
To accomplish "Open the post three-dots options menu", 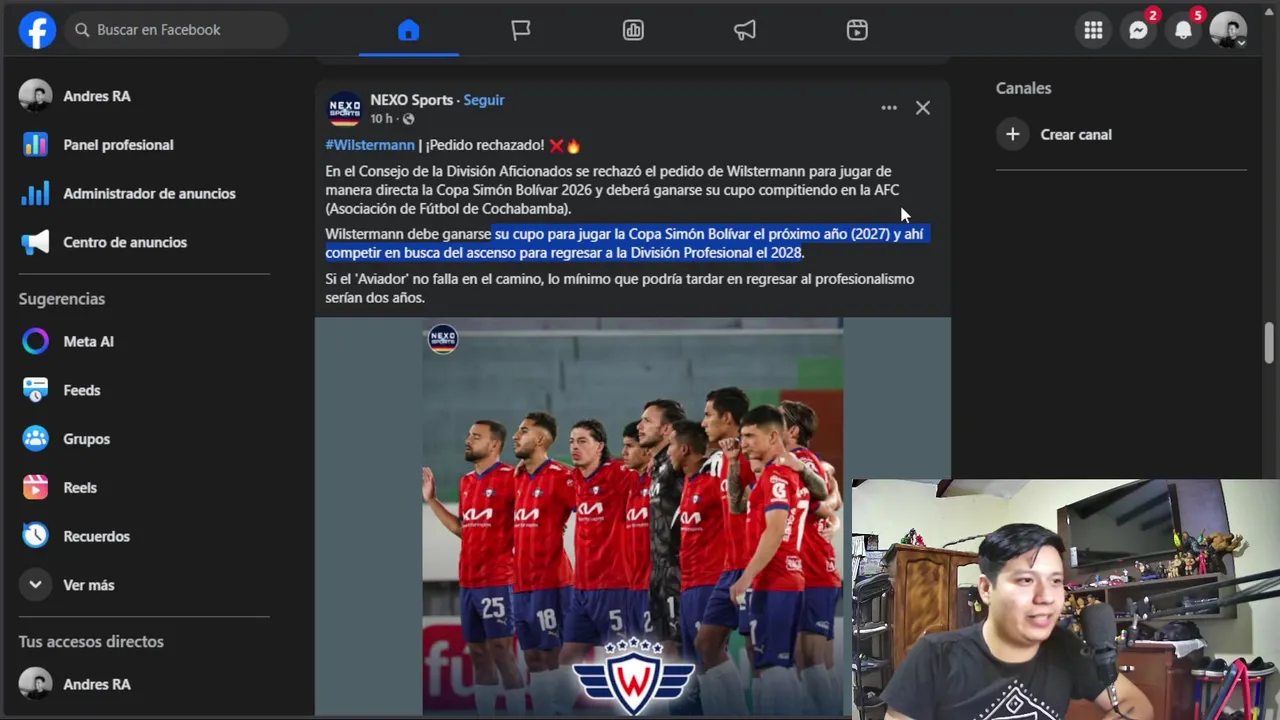I will 889,108.
